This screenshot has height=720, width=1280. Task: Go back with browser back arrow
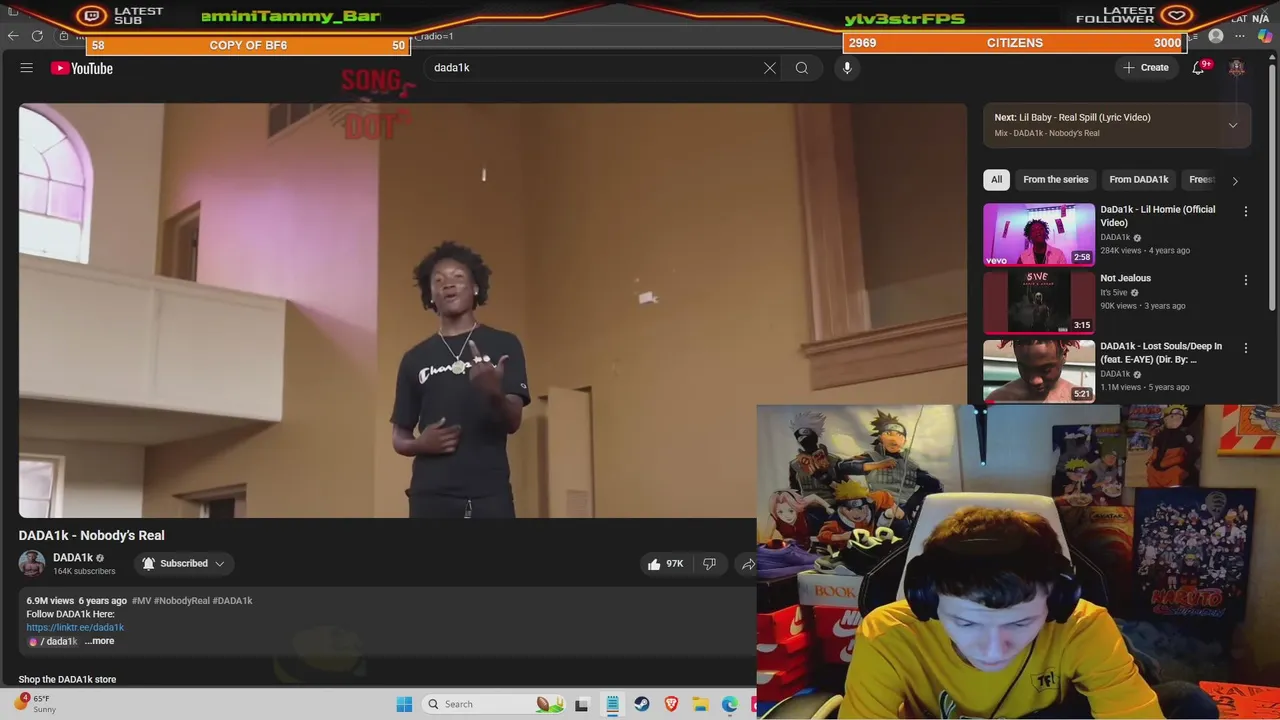13,36
